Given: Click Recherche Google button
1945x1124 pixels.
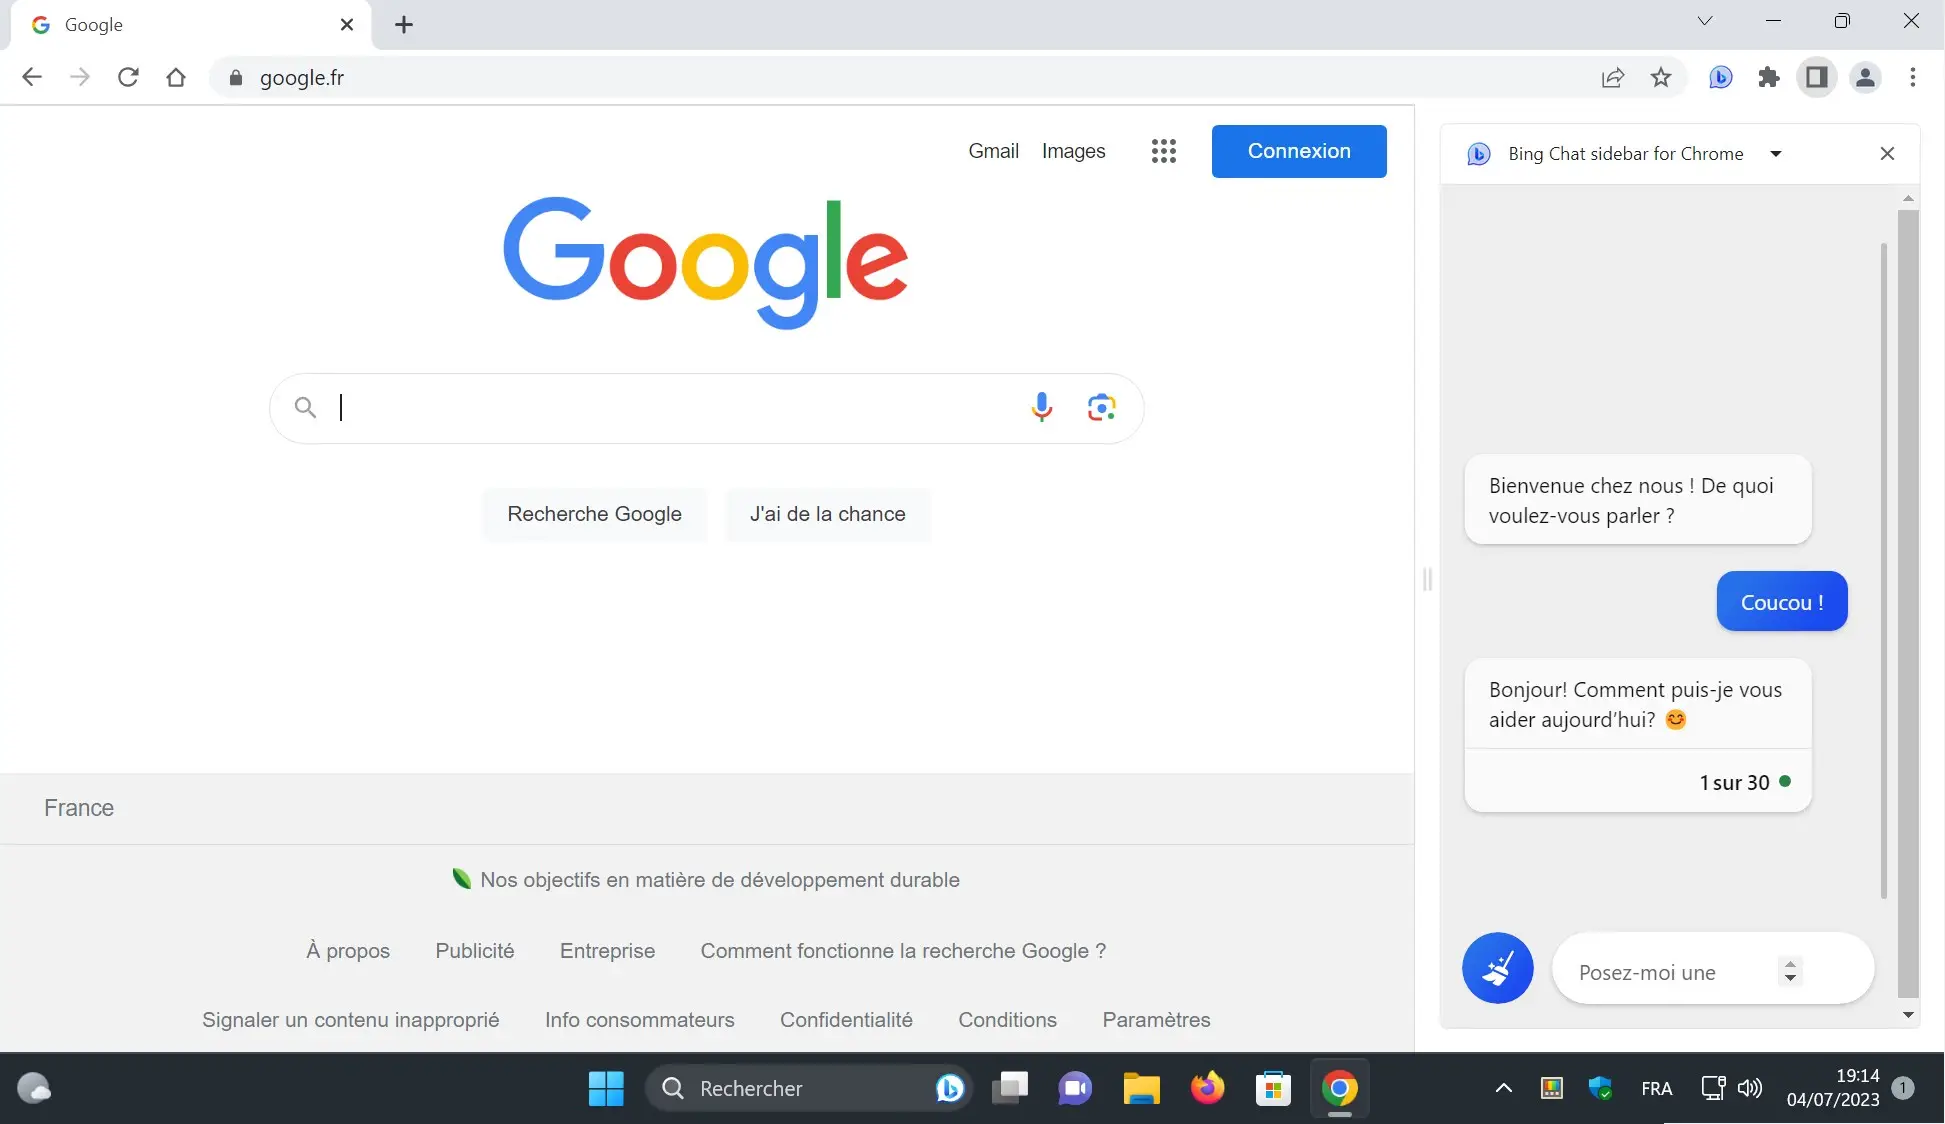Looking at the screenshot, I should [x=594, y=514].
